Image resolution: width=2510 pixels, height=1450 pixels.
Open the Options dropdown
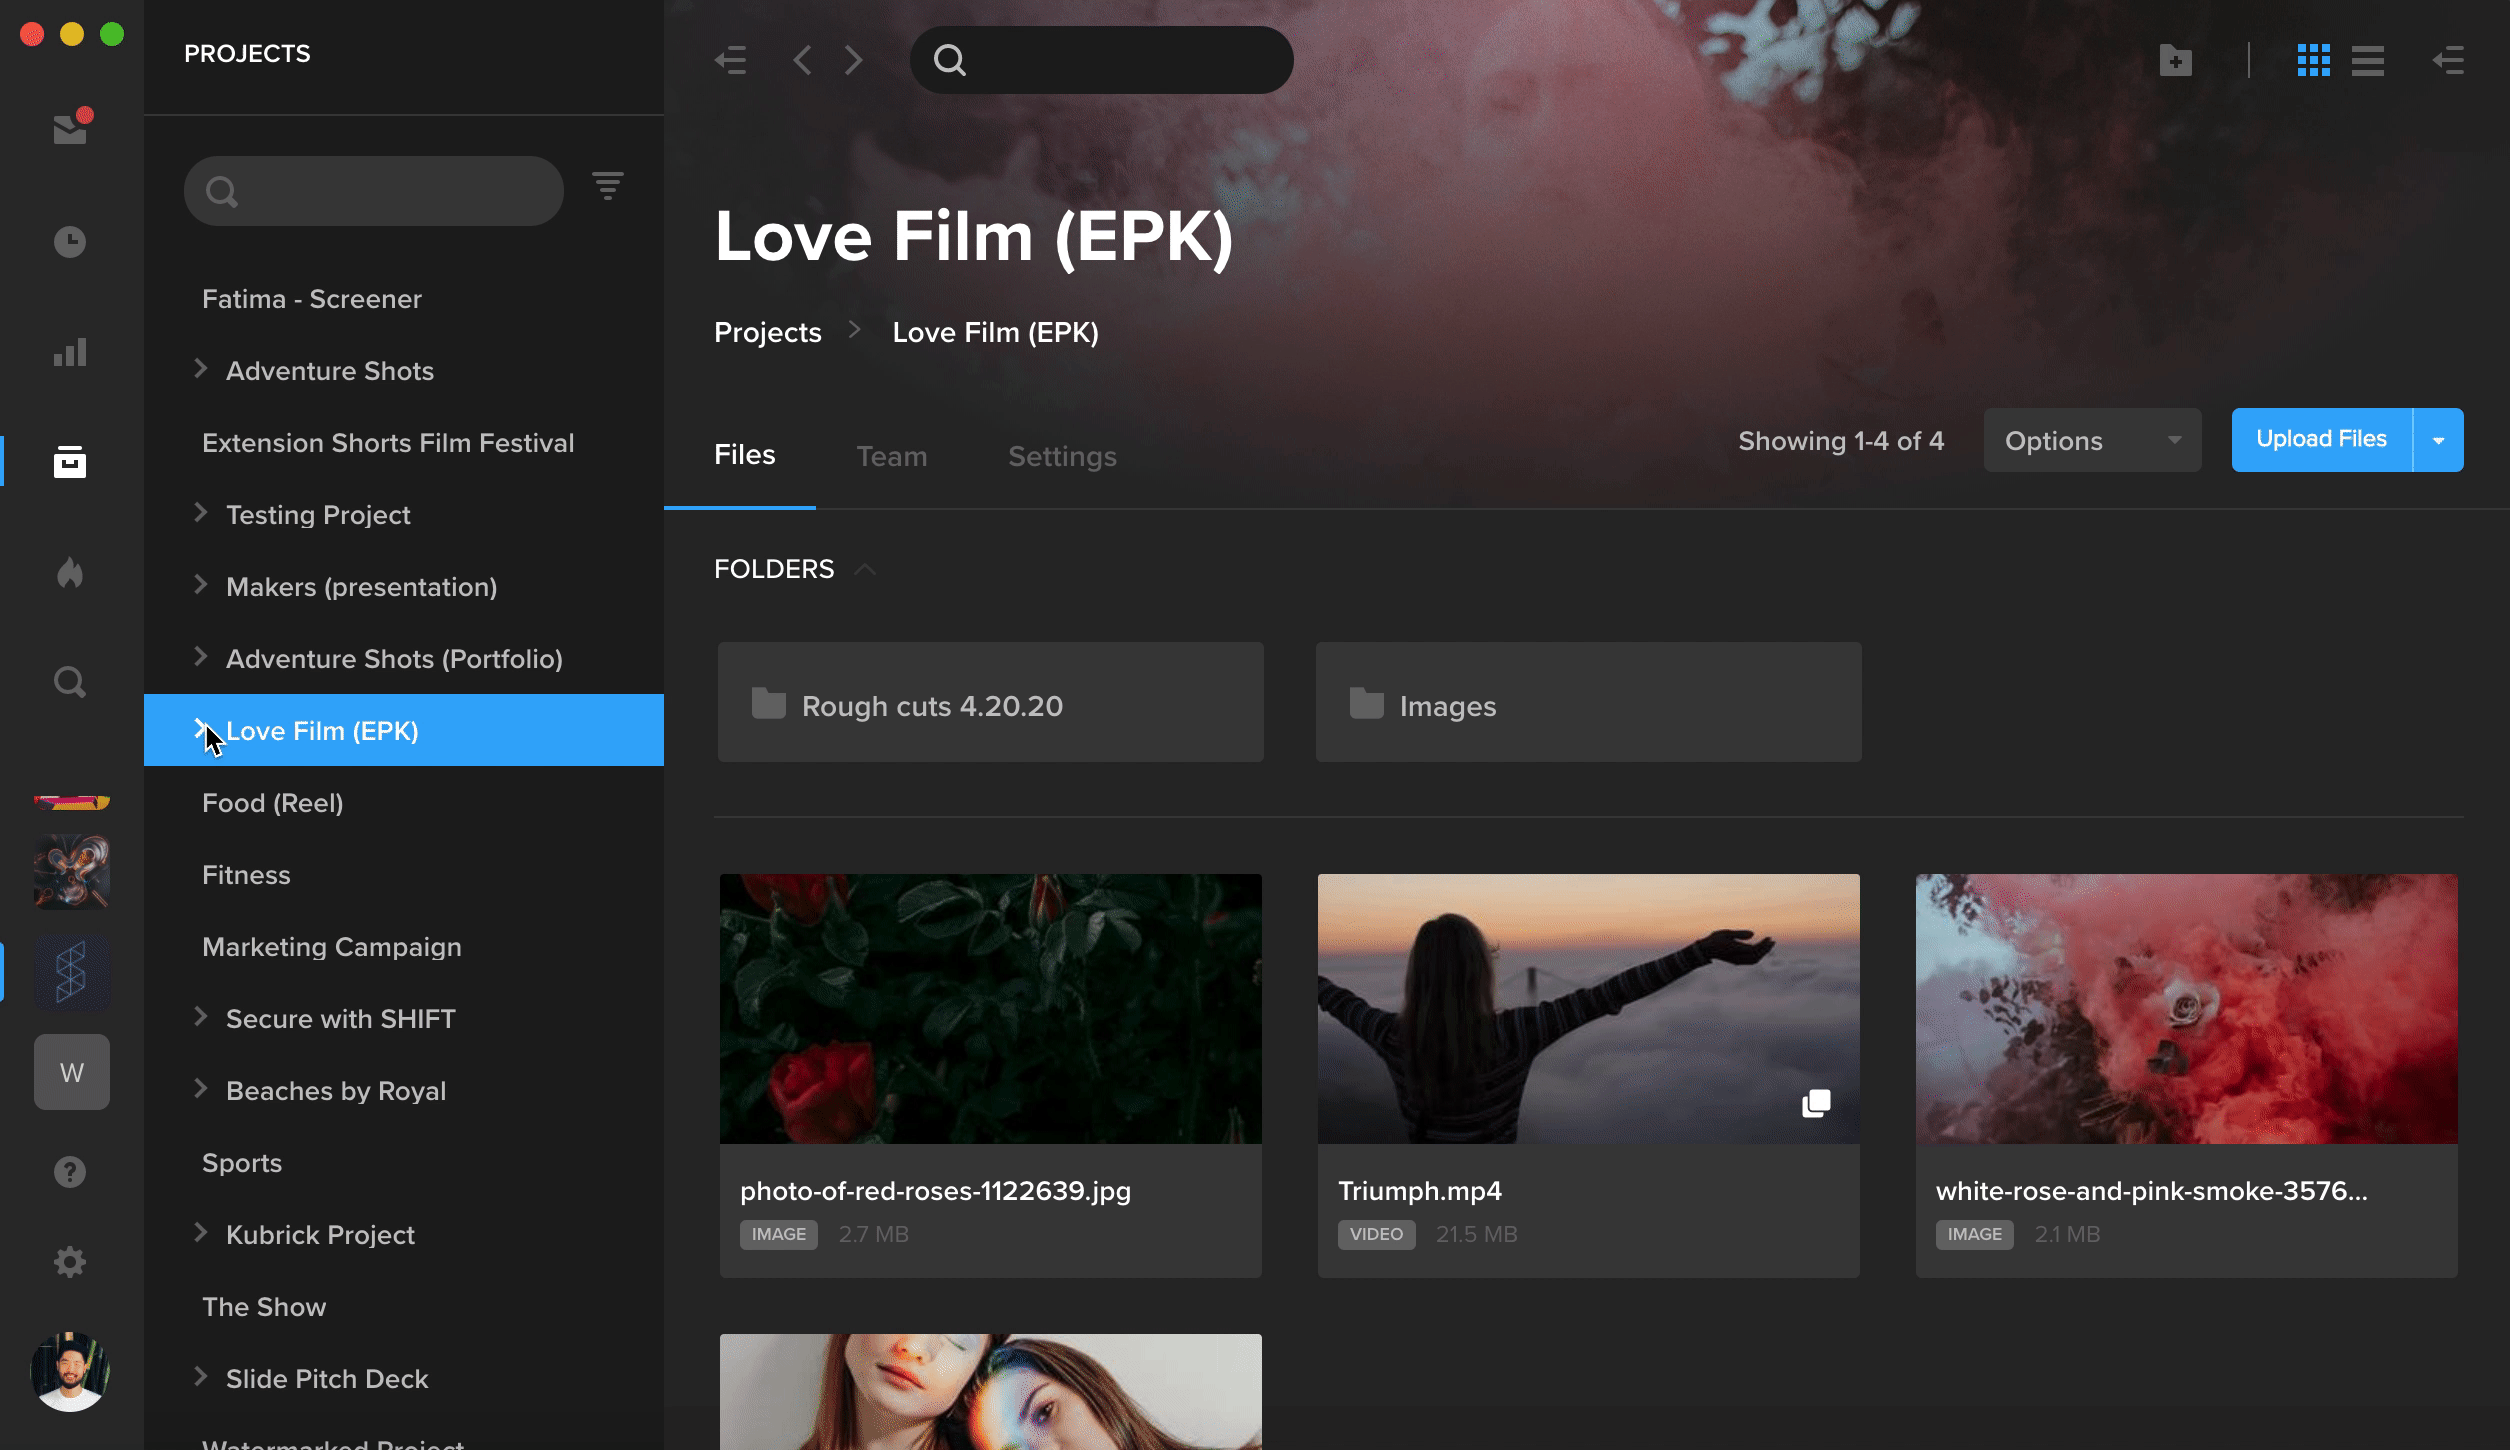pyautogui.click(x=2092, y=440)
